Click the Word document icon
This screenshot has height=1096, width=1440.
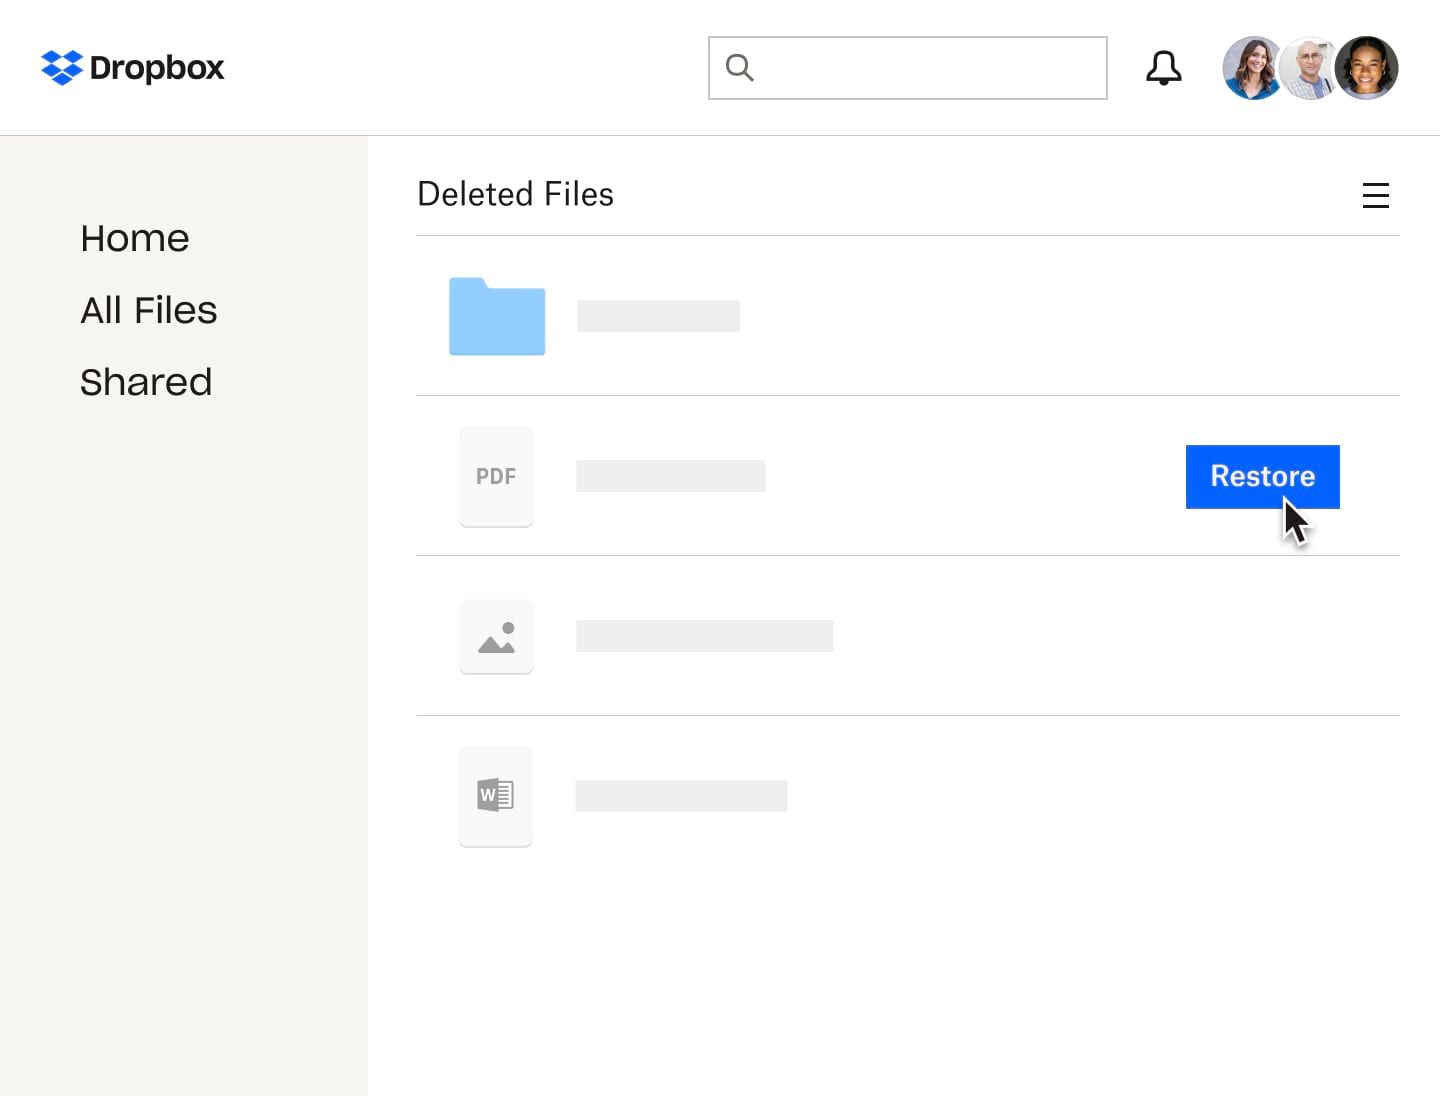click(496, 796)
